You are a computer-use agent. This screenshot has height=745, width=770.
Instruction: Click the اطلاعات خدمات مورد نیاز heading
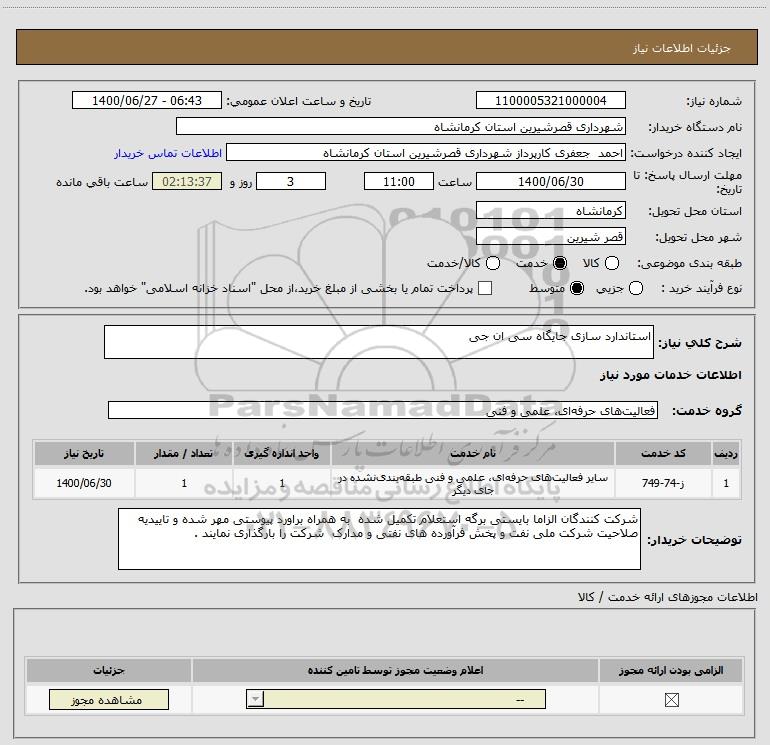(670, 375)
